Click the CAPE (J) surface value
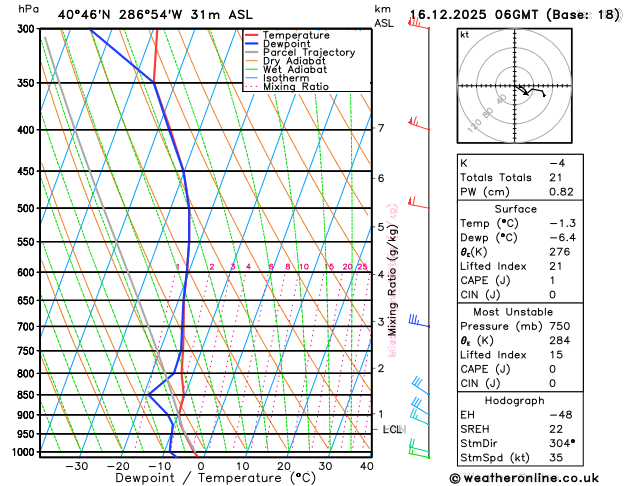 (552, 280)
